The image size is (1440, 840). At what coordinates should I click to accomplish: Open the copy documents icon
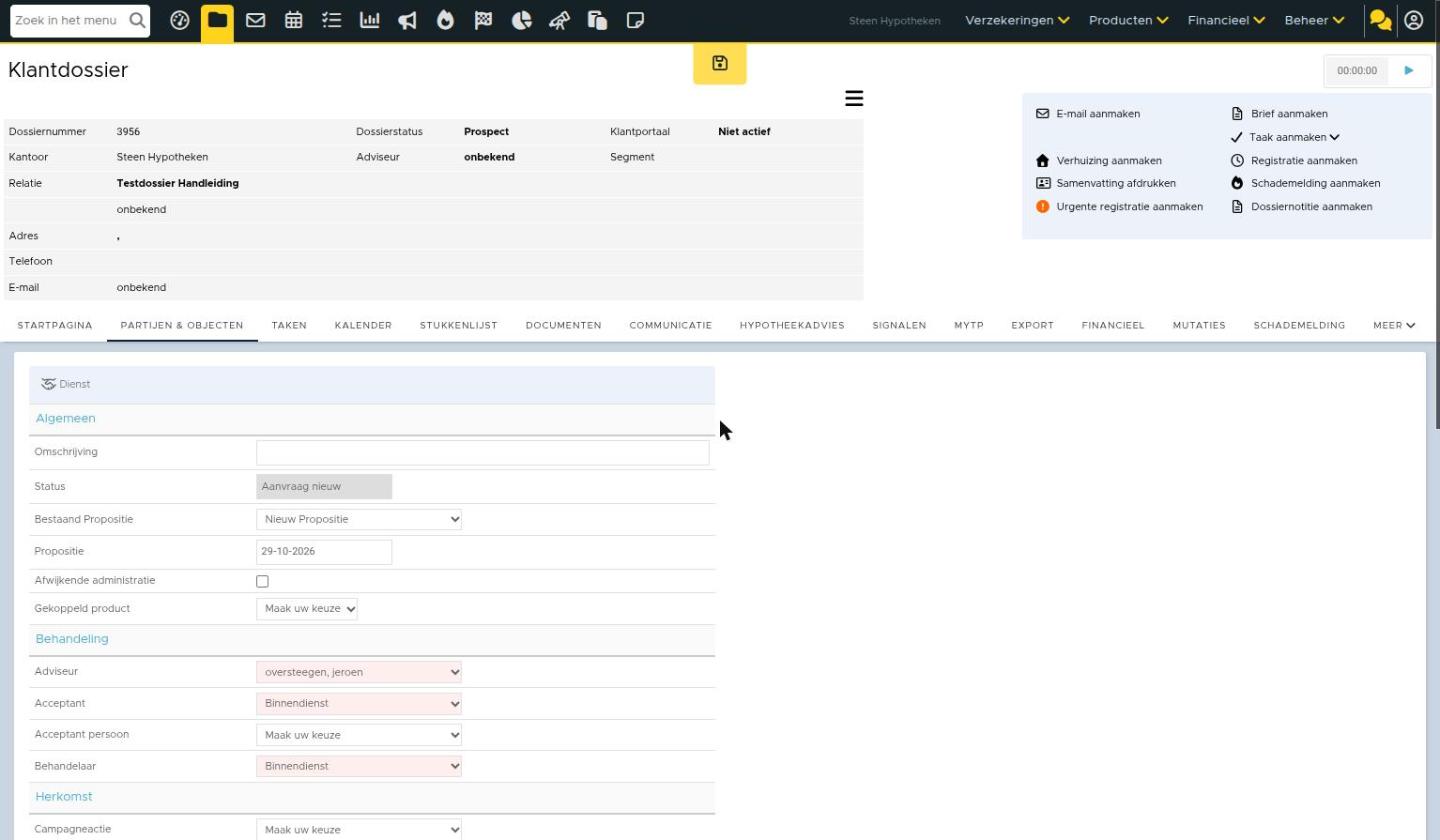(x=597, y=20)
